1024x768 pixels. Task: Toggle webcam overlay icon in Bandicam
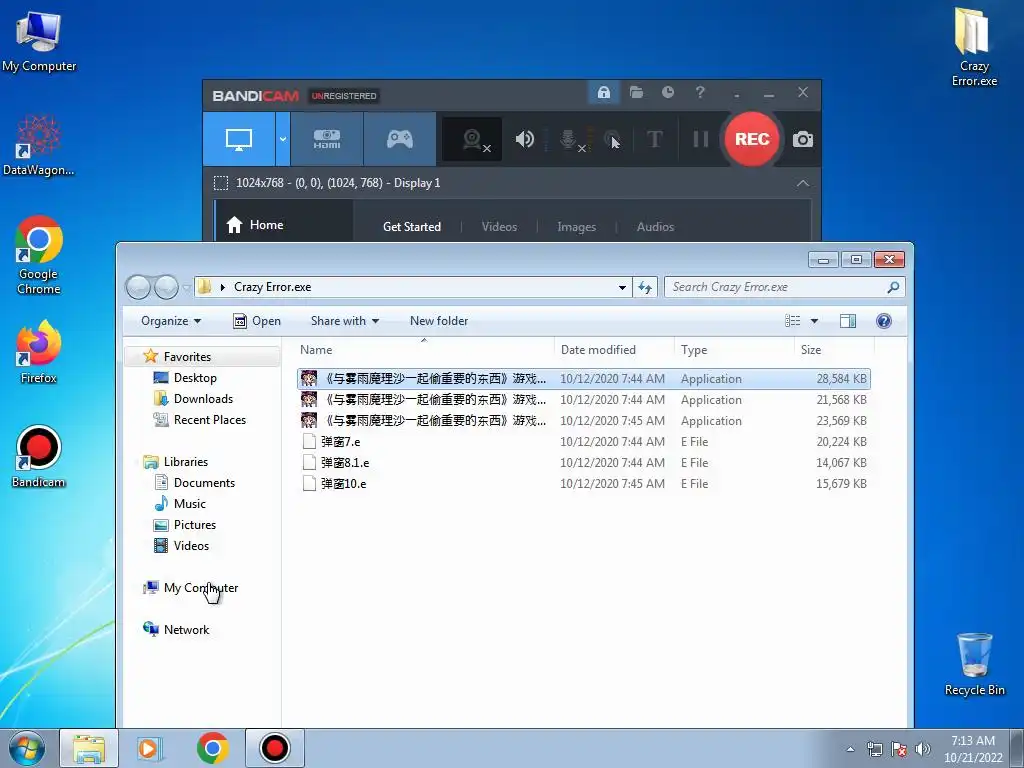coord(472,139)
